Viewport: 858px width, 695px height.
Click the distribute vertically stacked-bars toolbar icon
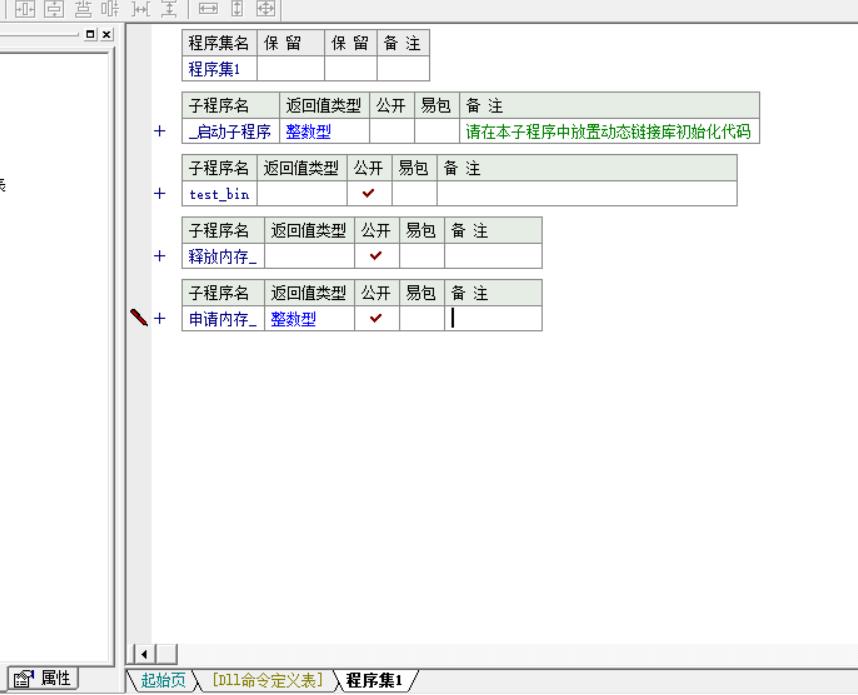(x=83, y=8)
